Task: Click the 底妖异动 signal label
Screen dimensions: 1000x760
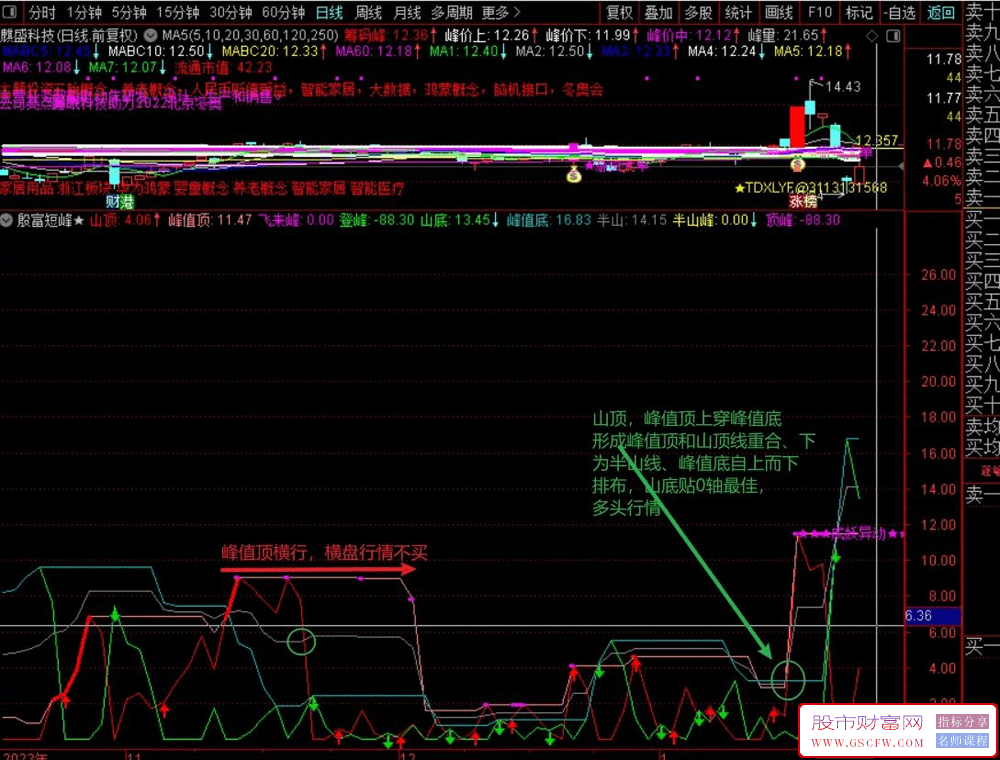Action: coord(859,534)
